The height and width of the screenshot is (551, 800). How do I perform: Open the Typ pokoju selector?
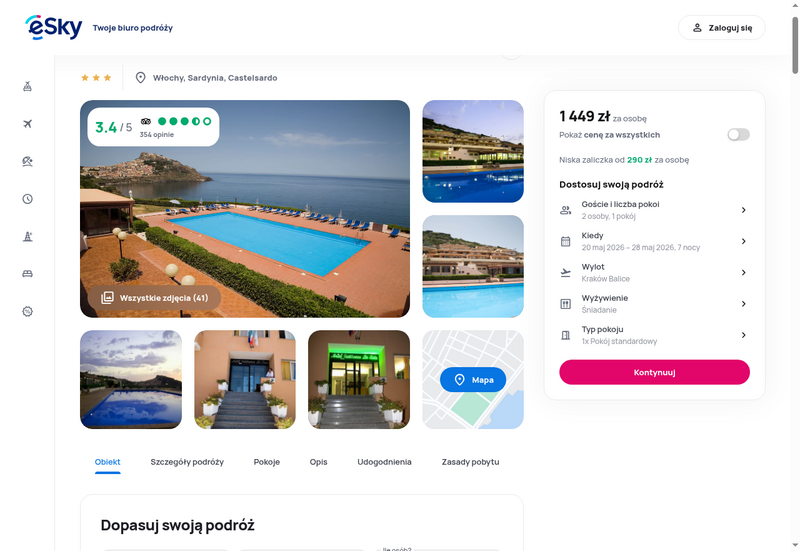(x=654, y=335)
